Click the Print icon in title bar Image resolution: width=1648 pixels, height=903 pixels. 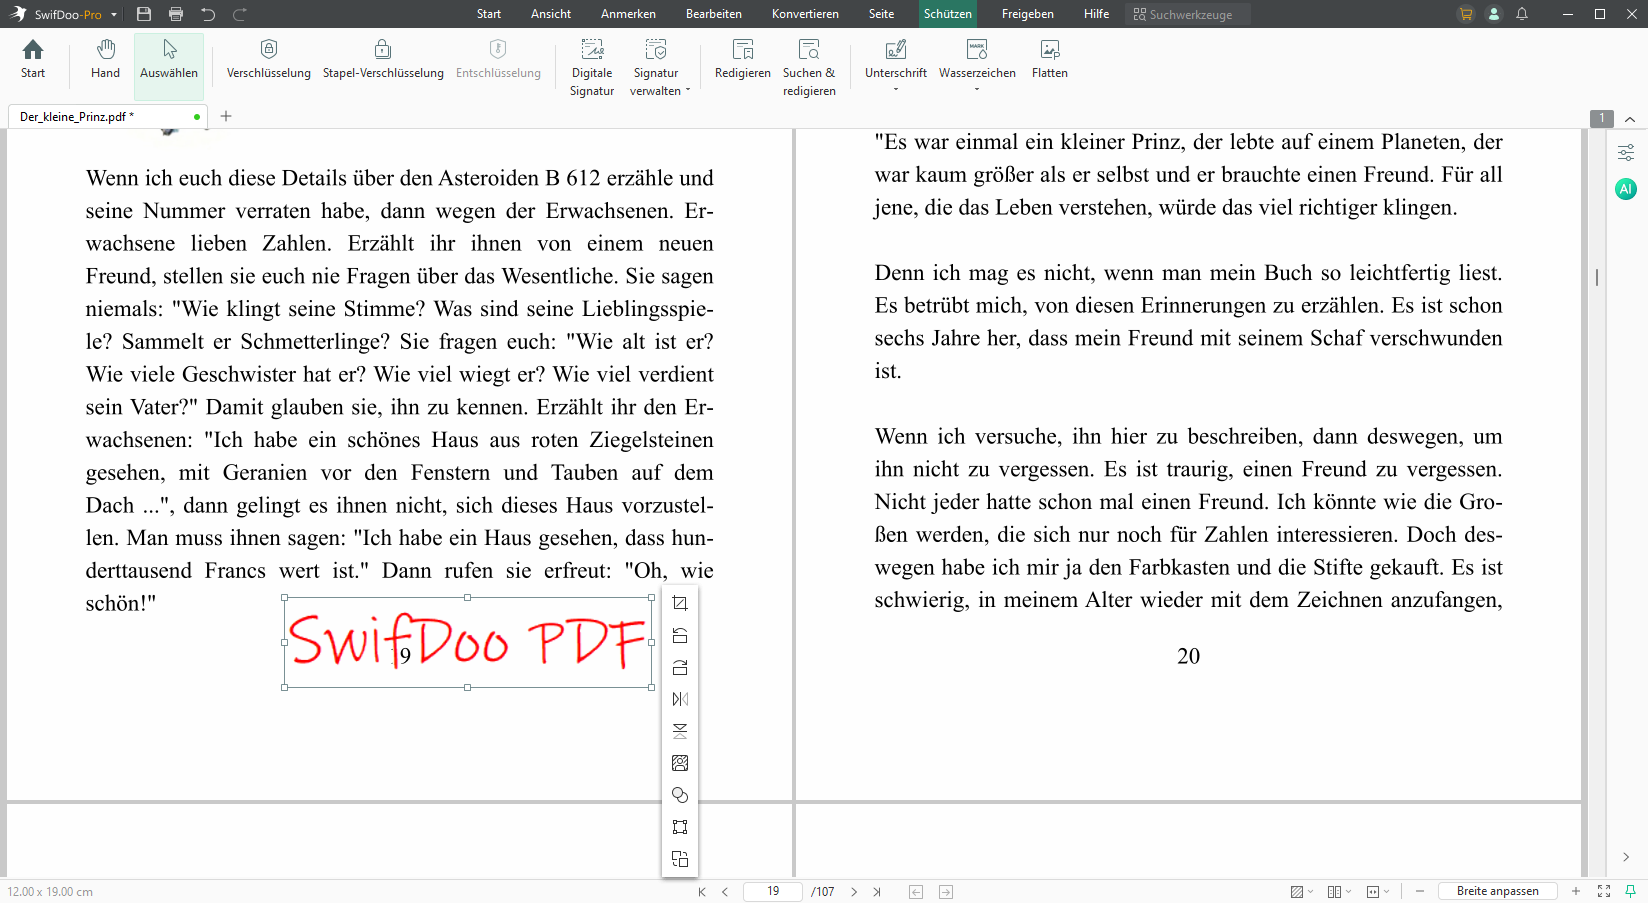176,14
